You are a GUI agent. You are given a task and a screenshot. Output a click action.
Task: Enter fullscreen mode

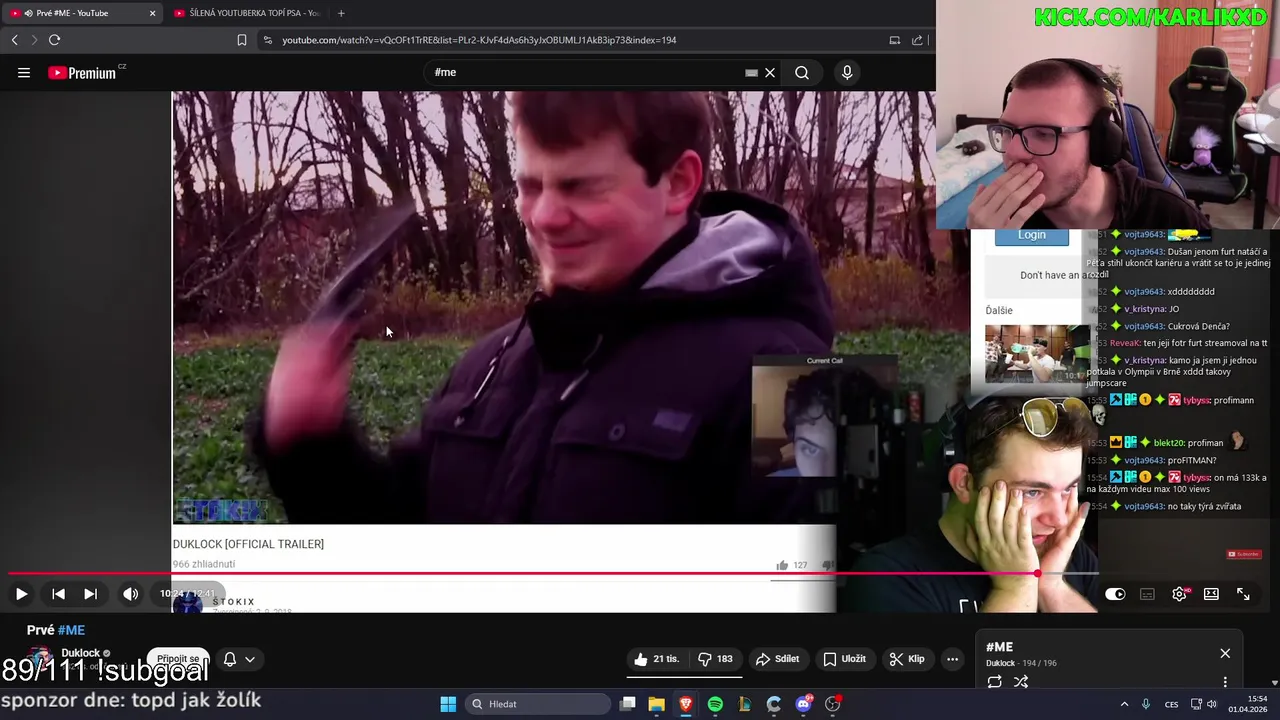[x=1243, y=594]
